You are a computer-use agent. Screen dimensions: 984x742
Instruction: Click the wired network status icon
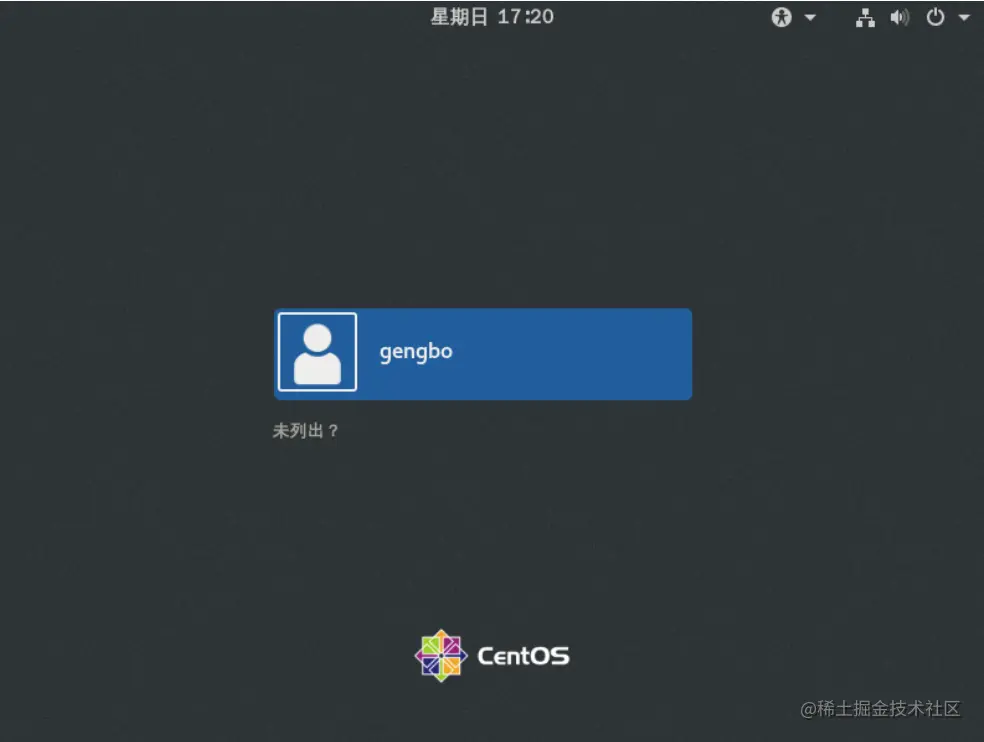click(865, 18)
